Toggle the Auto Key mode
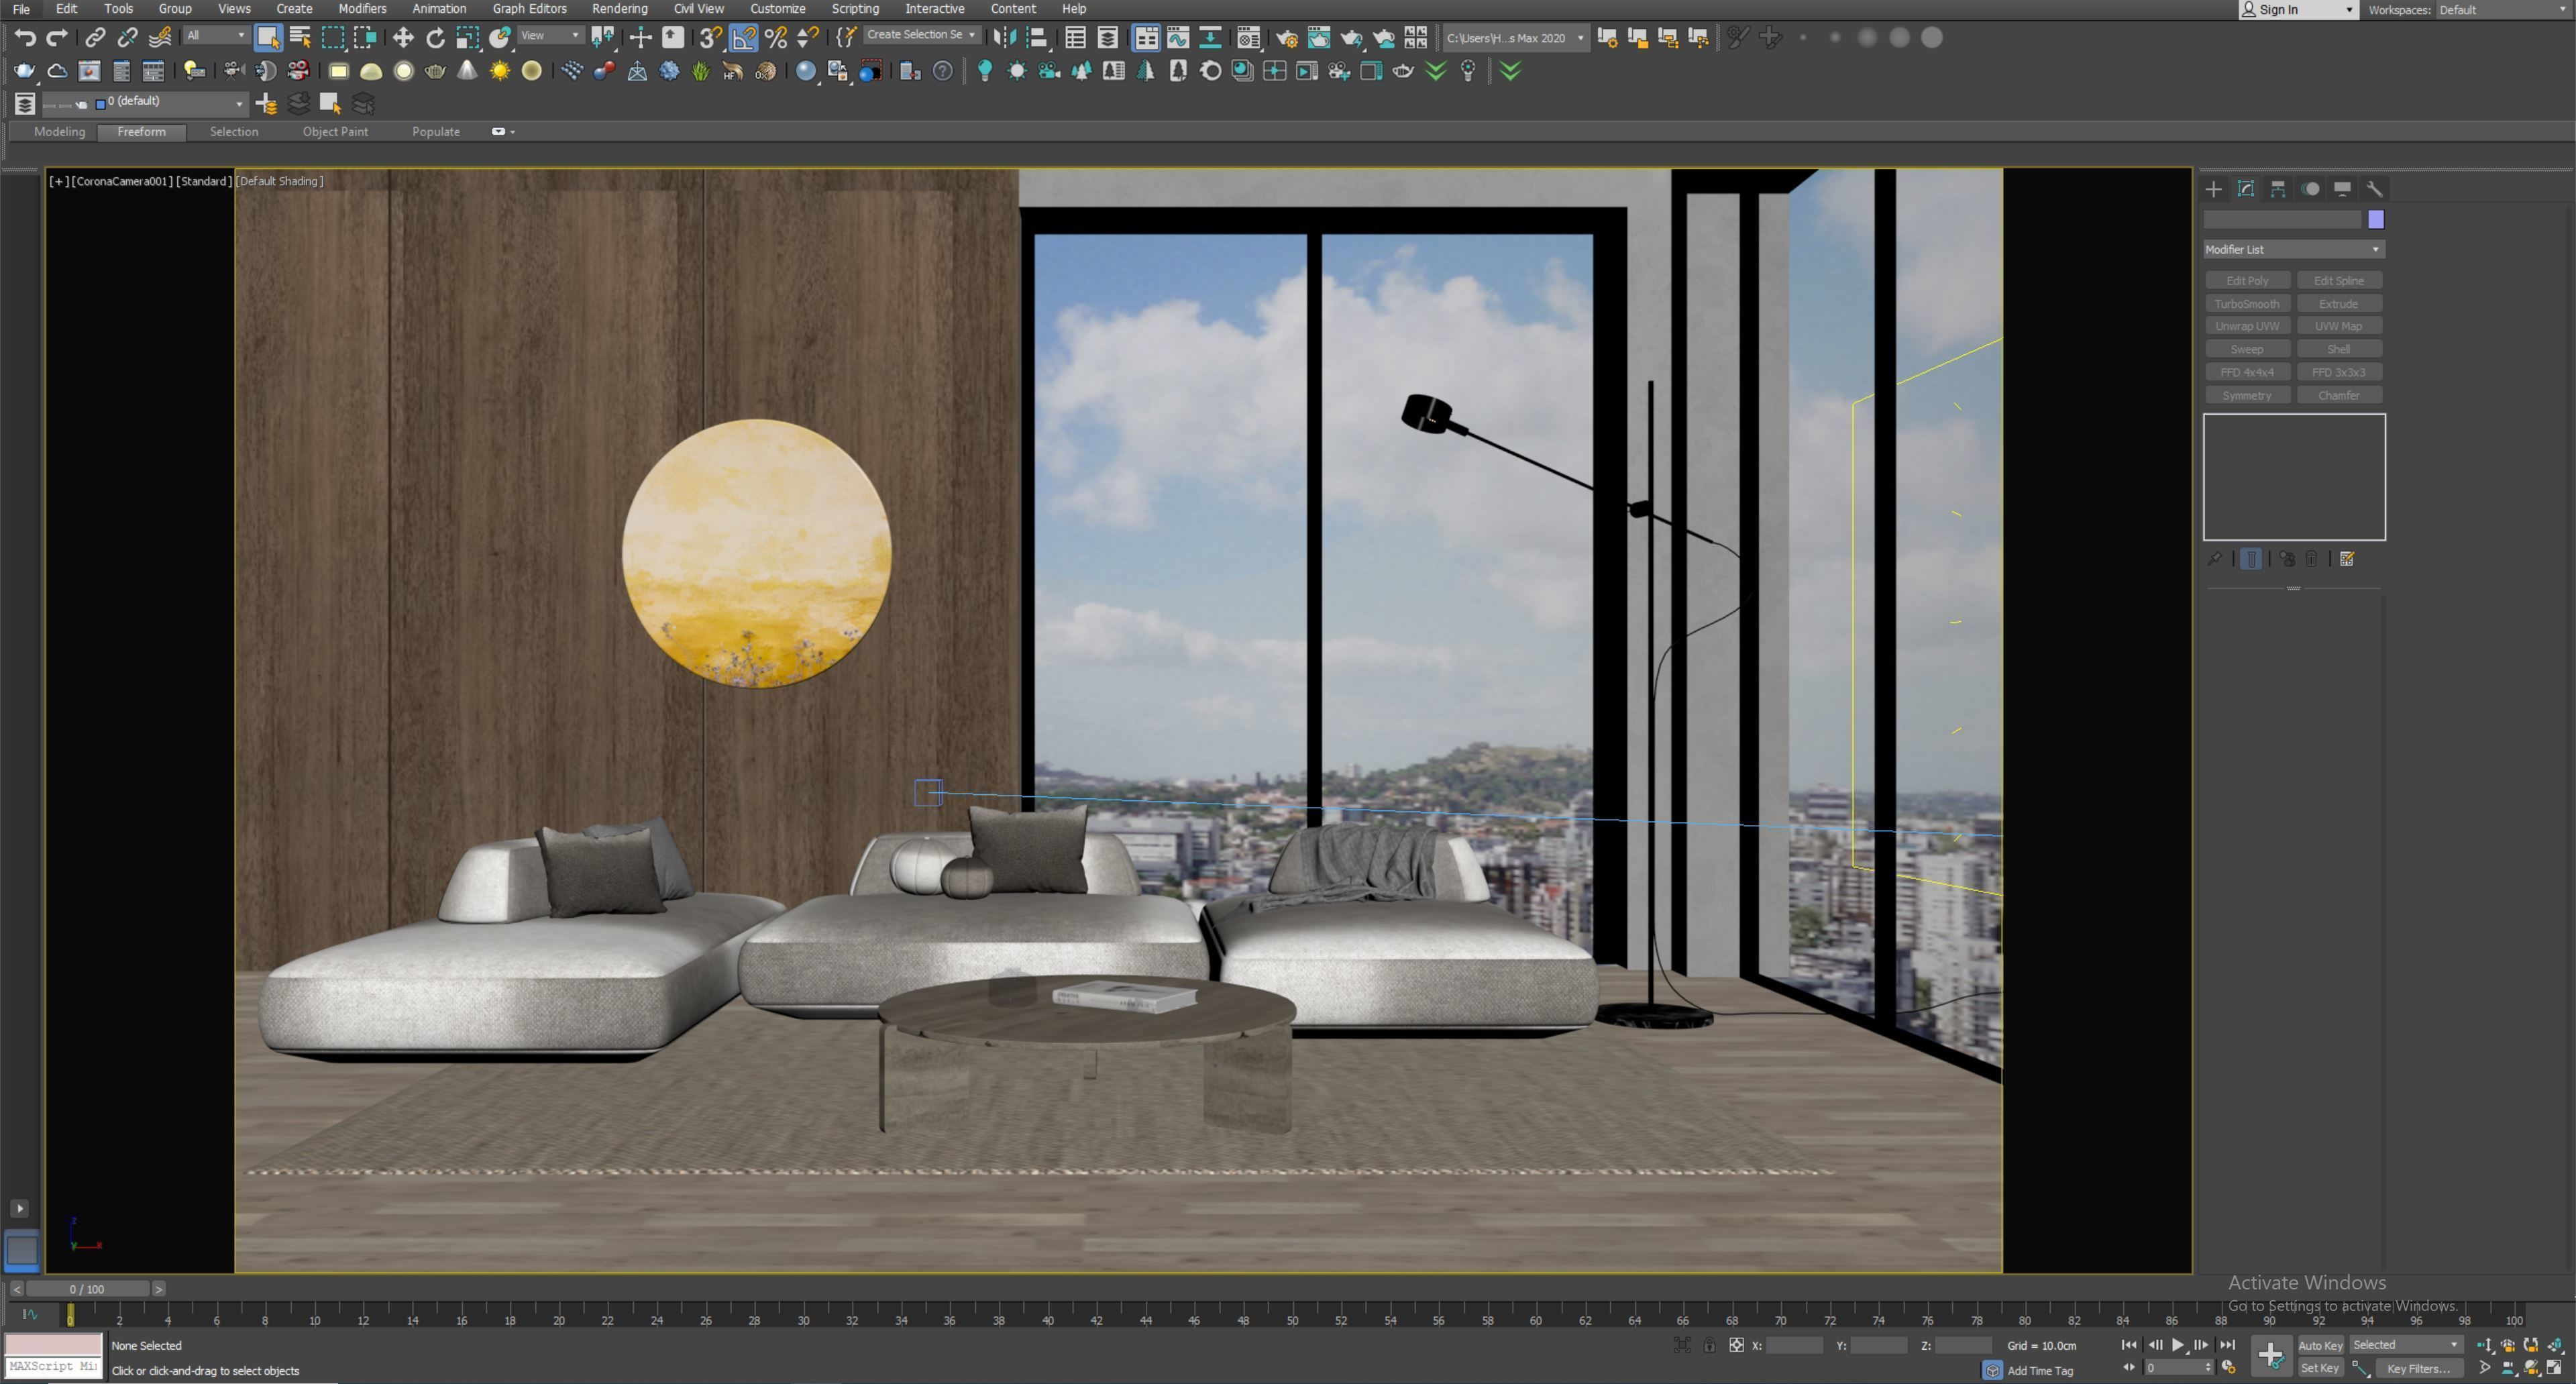This screenshot has width=2576, height=1384. [x=2320, y=1345]
